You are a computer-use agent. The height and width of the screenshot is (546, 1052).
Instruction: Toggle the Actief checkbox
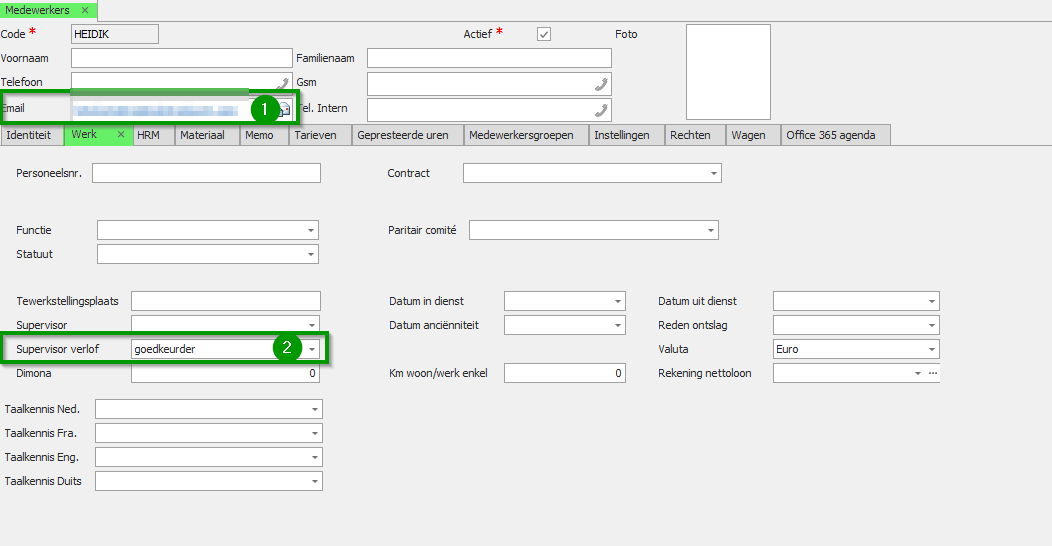544,34
